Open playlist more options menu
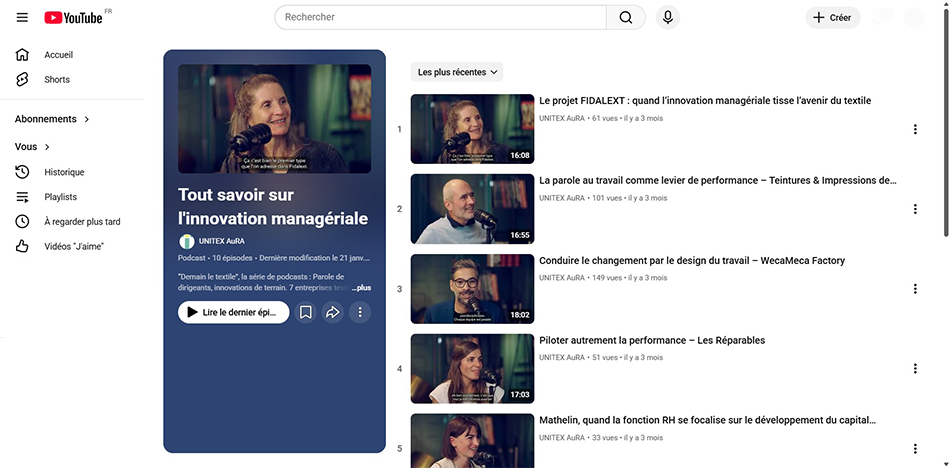Image resolution: width=950 pixels, height=468 pixels. click(x=360, y=313)
